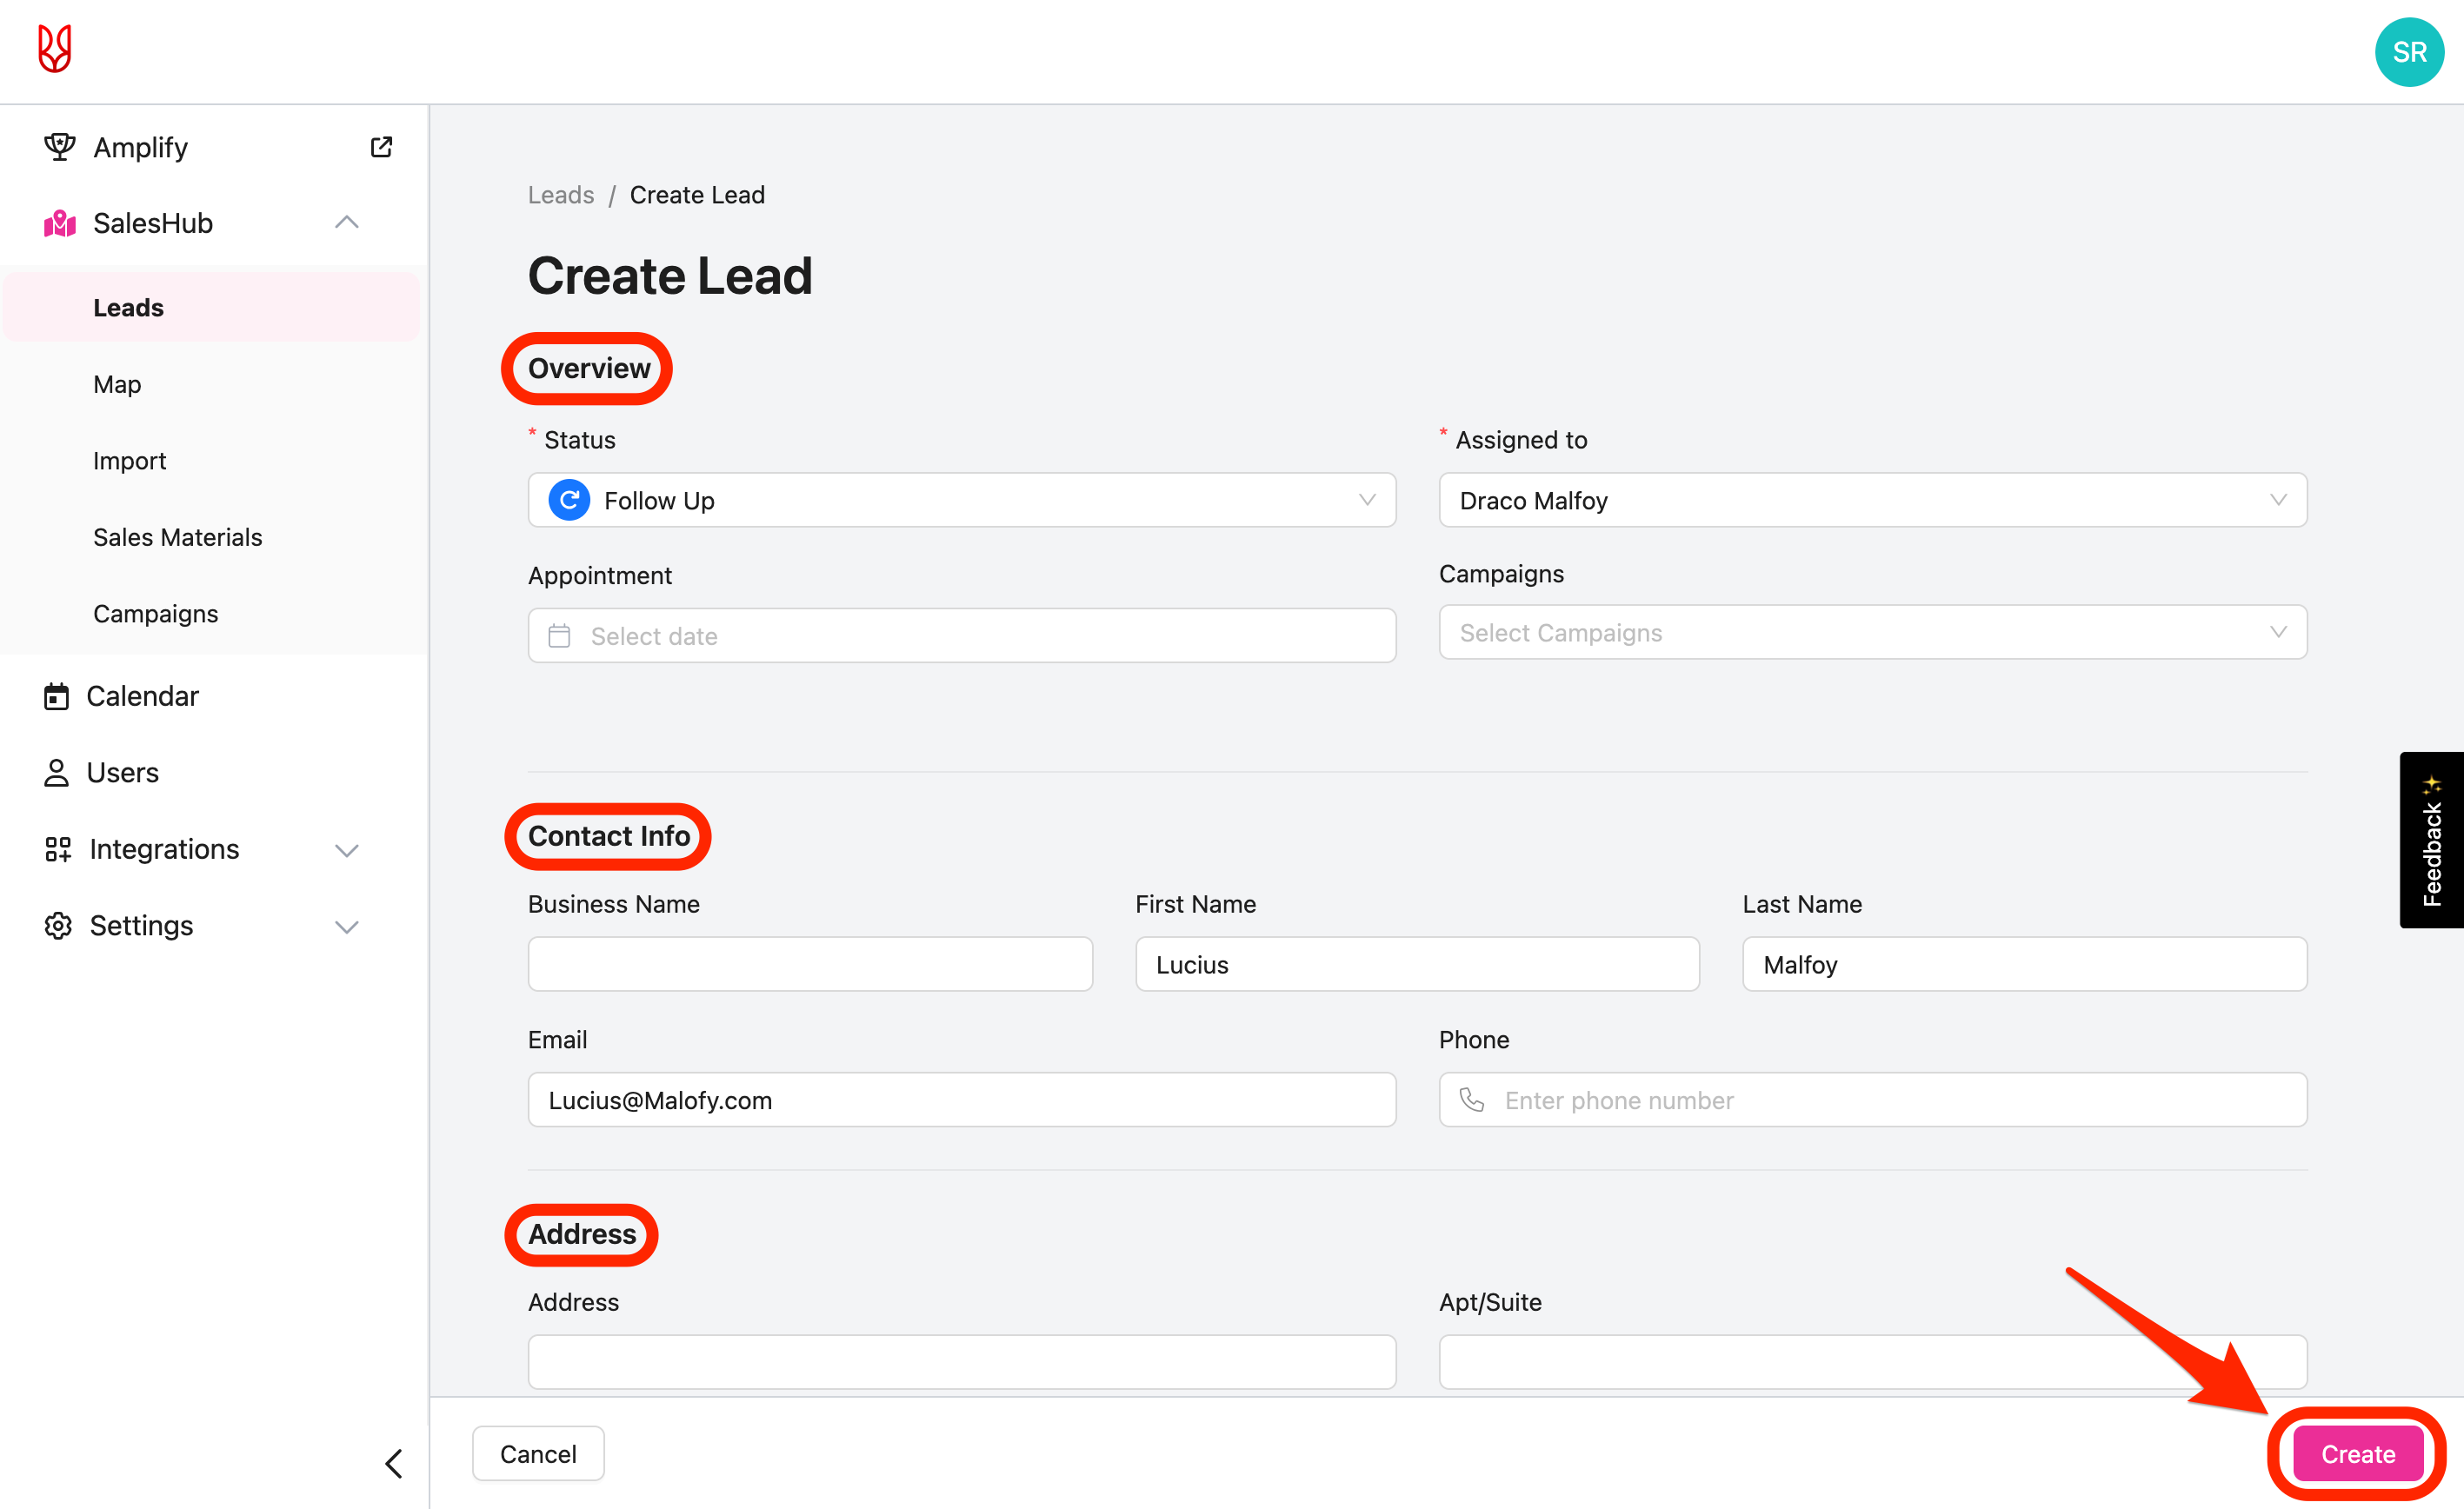
Task: Open Sales Materials menu item
Action: [x=178, y=537]
